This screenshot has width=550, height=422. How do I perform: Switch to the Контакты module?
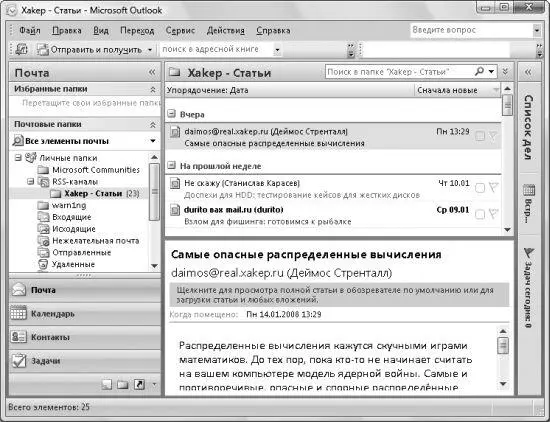coord(85,337)
